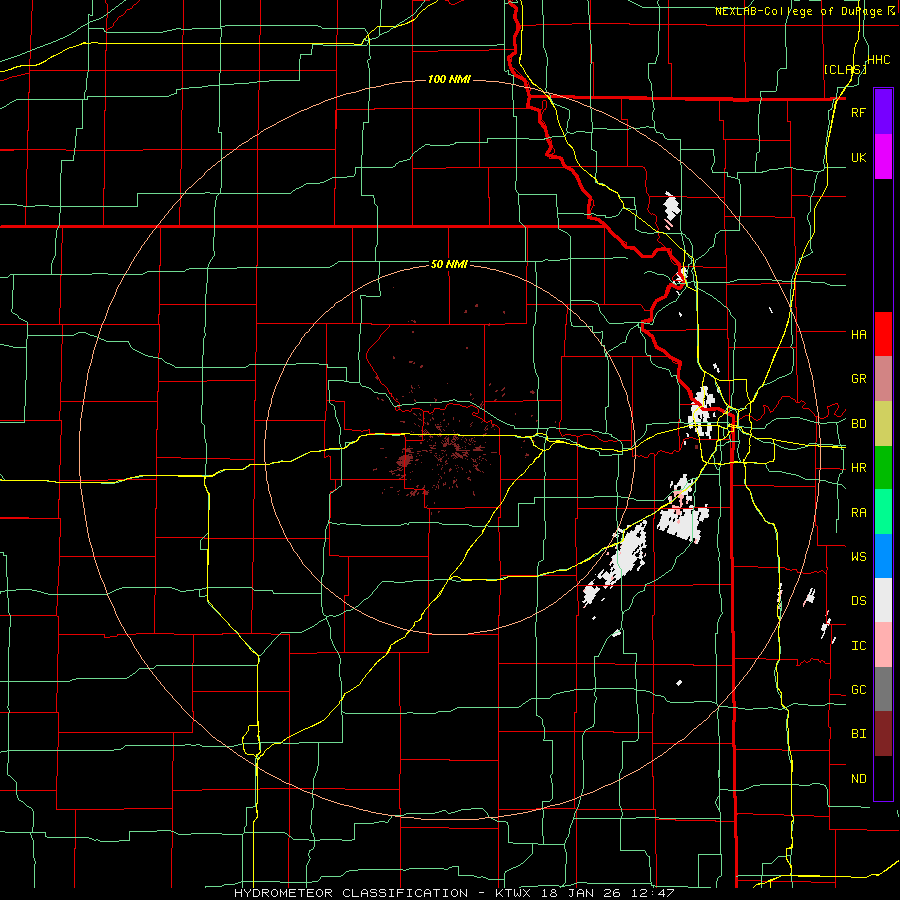
Task: Click the purple RF legend color swatch
Action: tap(883, 111)
